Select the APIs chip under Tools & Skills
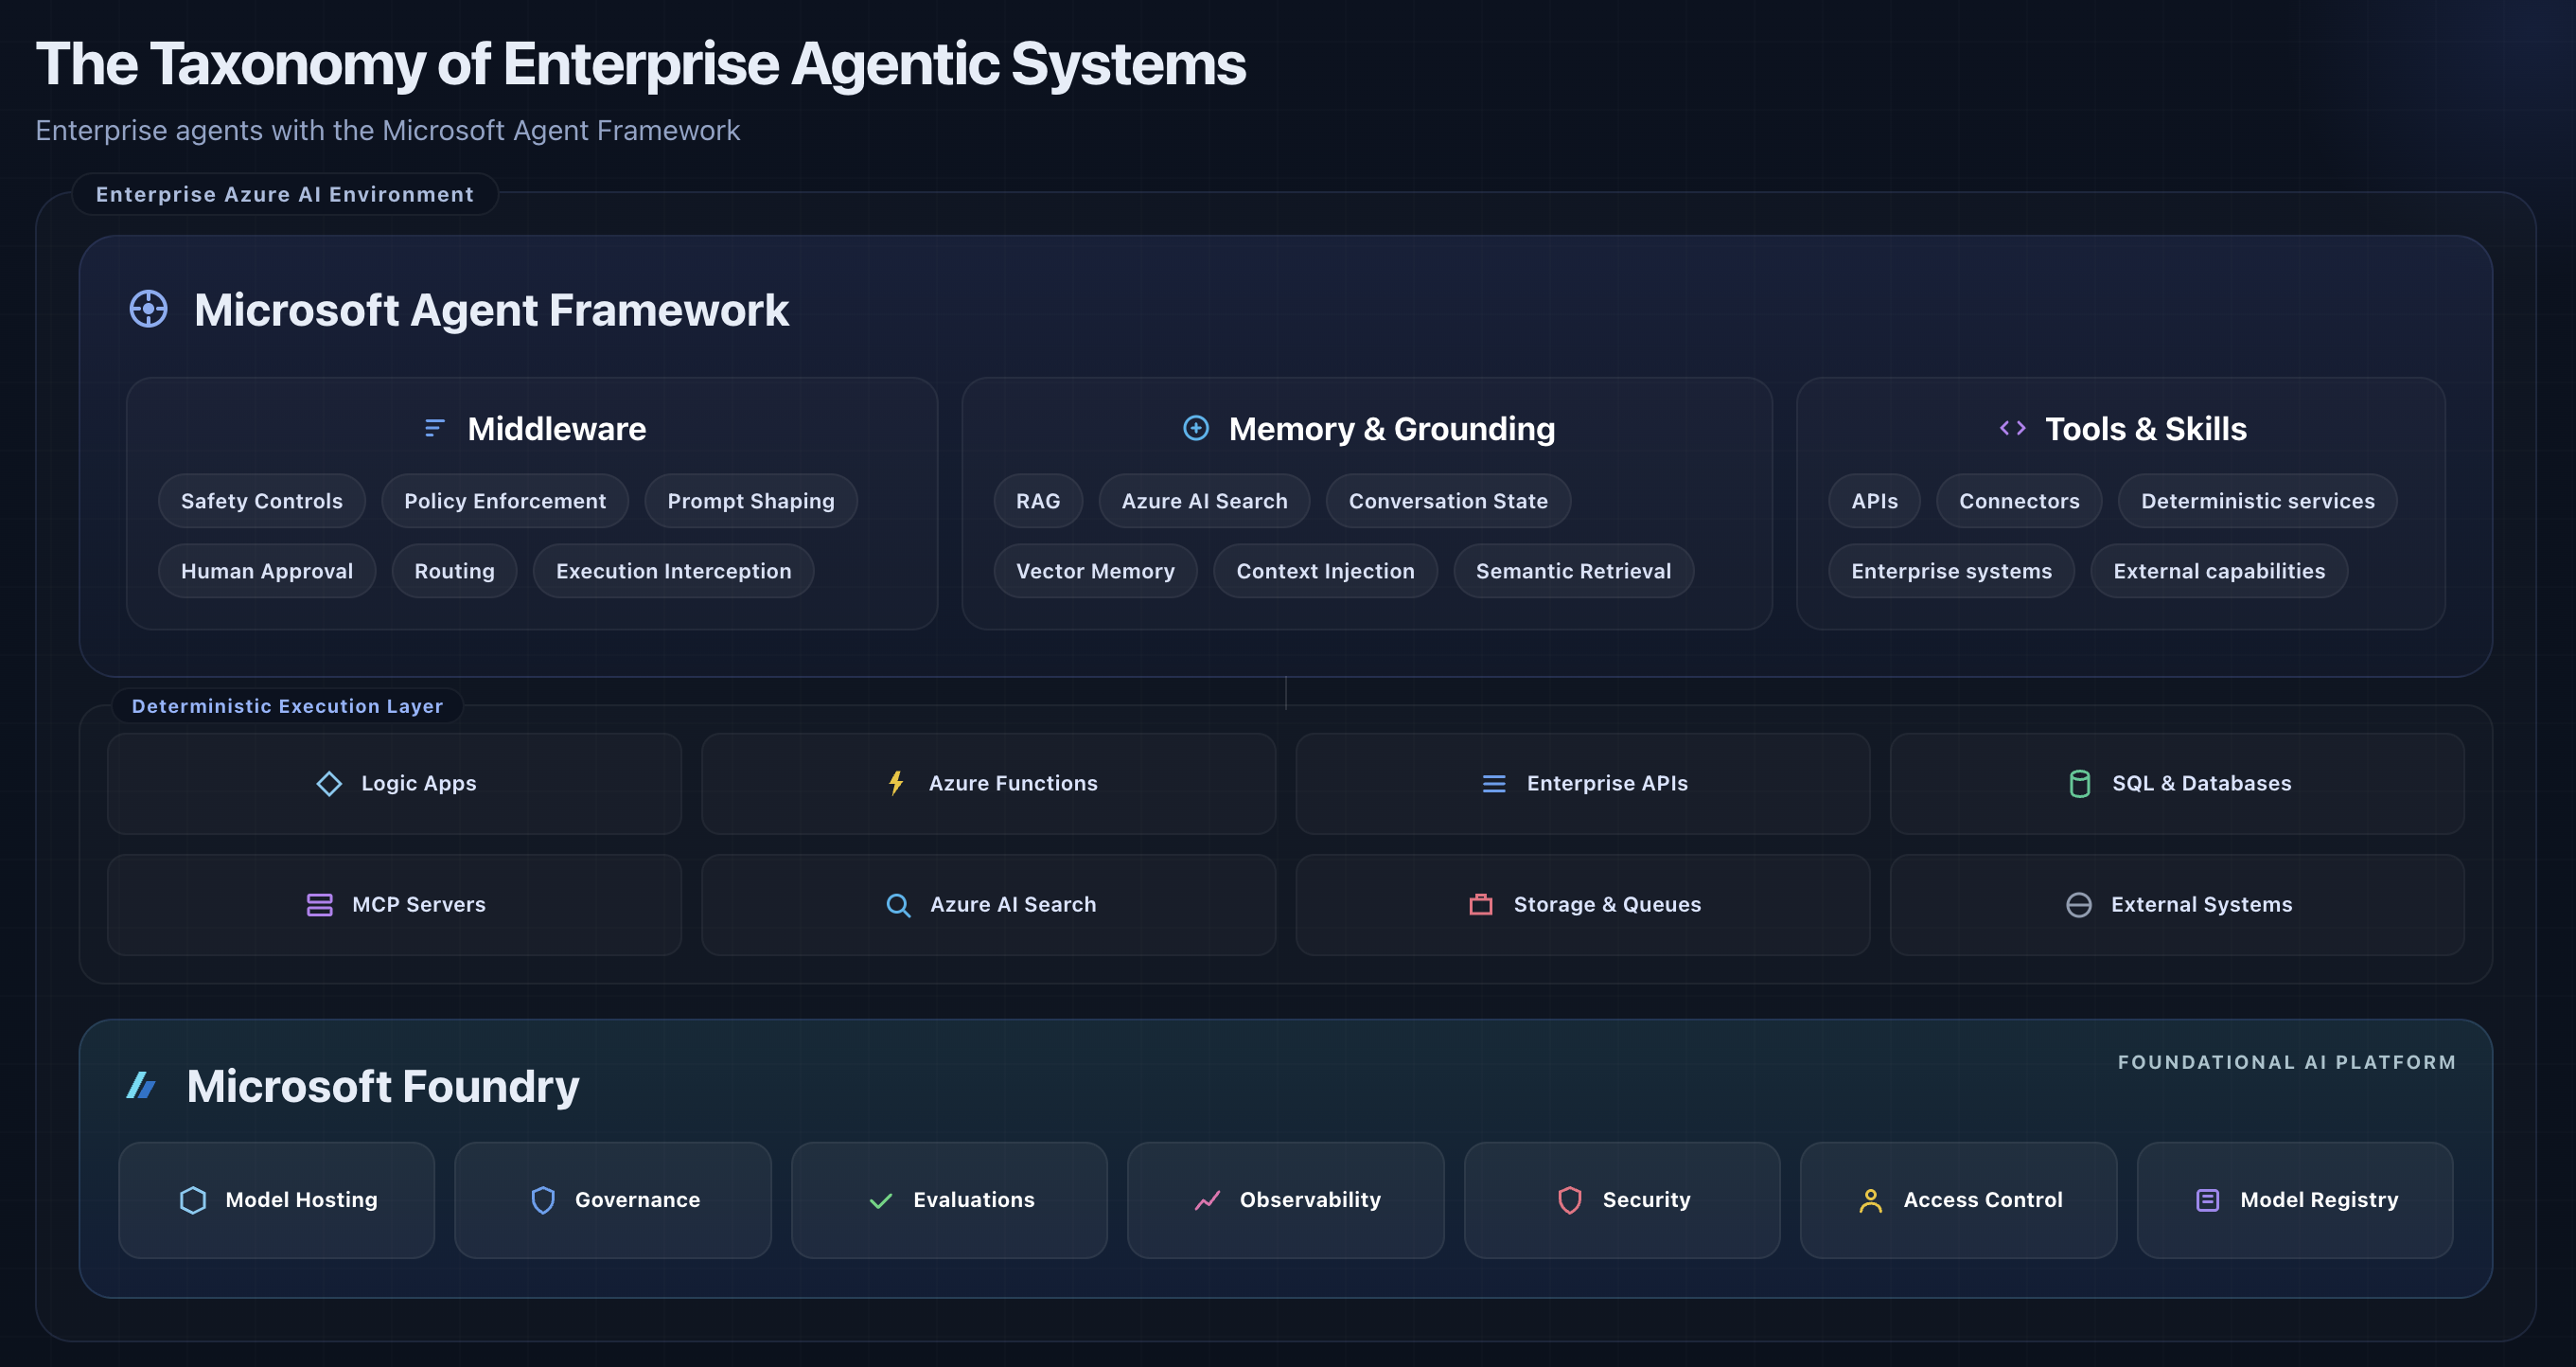The image size is (2576, 1367). point(1875,501)
